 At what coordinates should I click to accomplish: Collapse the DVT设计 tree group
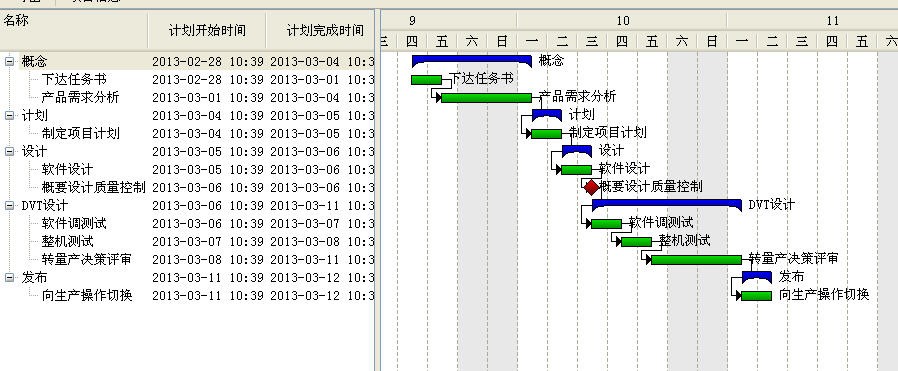click(9, 206)
